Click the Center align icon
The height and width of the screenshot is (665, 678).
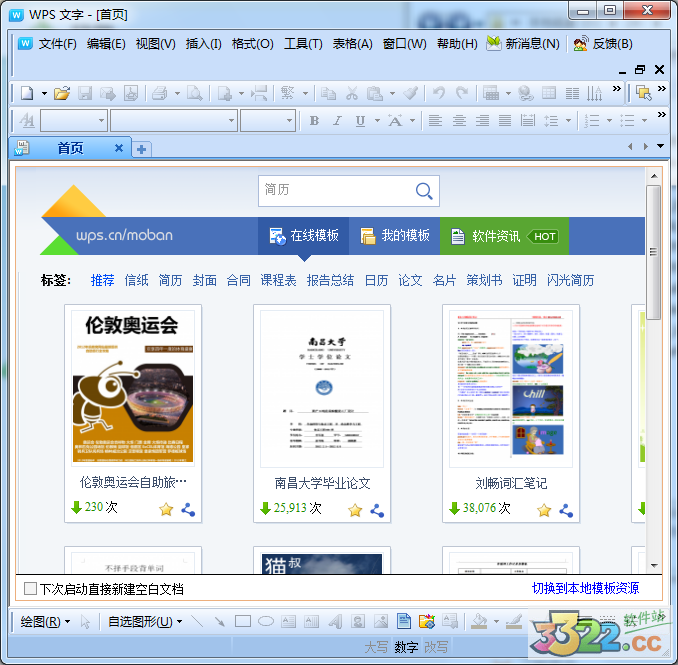(x=459, y=121)
